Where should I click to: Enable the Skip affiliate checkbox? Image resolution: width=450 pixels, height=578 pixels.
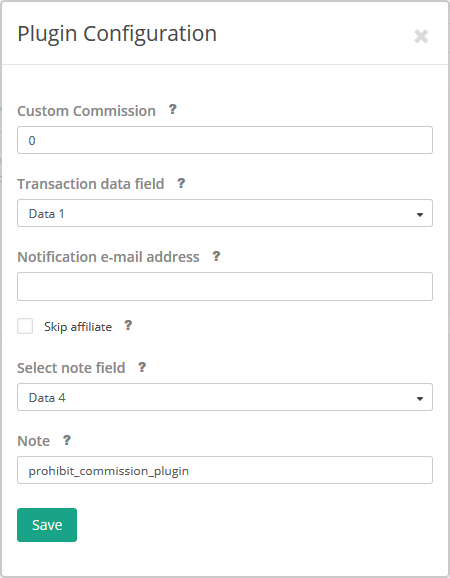[x=25, y=326]
